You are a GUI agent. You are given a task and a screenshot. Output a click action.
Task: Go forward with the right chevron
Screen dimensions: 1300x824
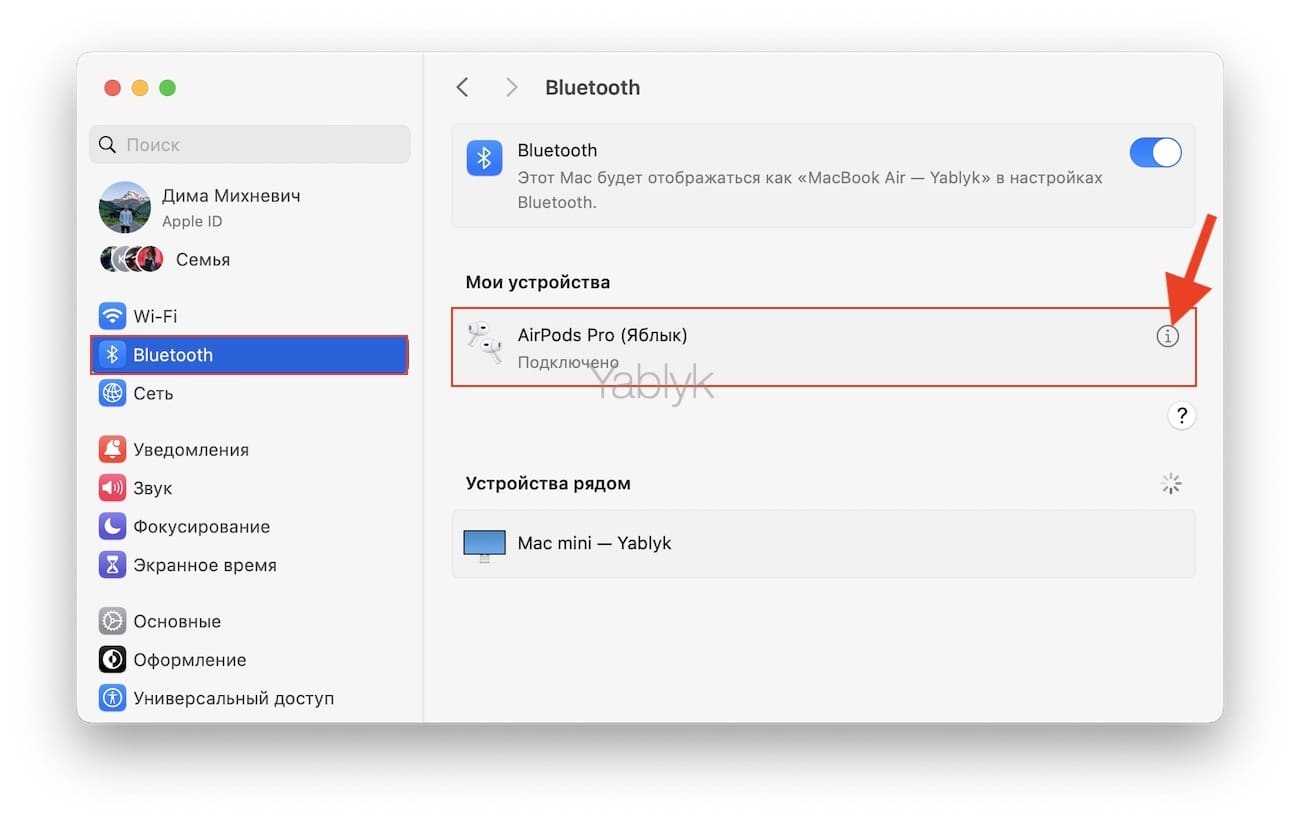click(x=511, y=88)
